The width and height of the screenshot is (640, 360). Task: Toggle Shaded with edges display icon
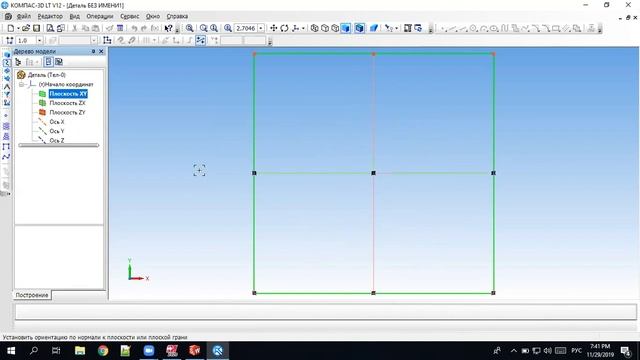[x=359, y=28]
